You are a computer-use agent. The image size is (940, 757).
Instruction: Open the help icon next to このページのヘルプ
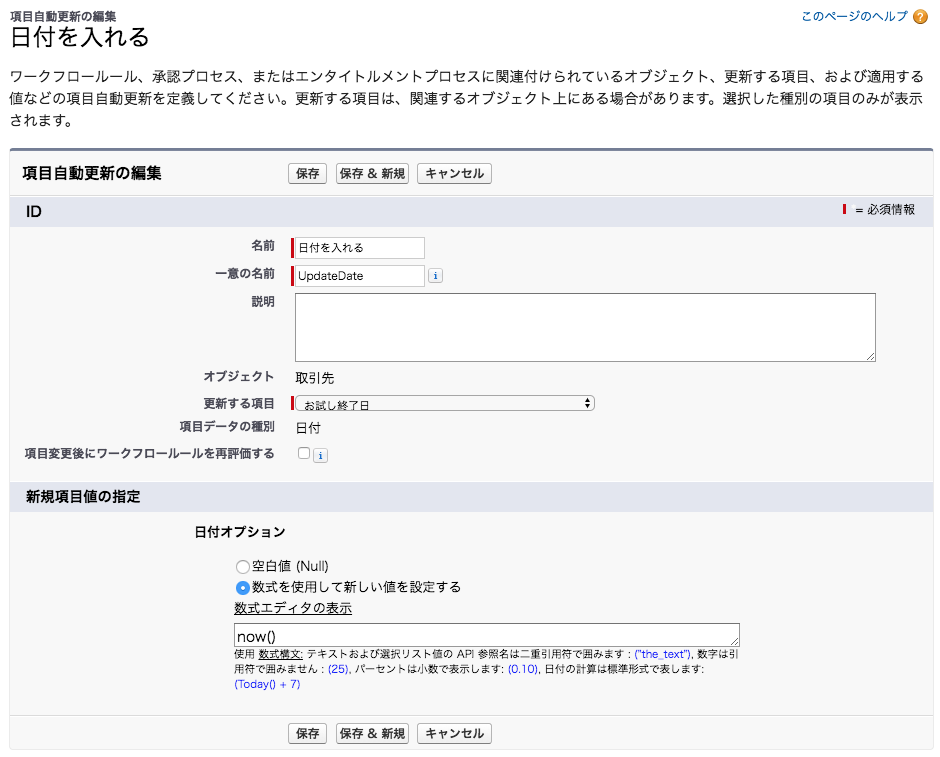coord(920,17)
